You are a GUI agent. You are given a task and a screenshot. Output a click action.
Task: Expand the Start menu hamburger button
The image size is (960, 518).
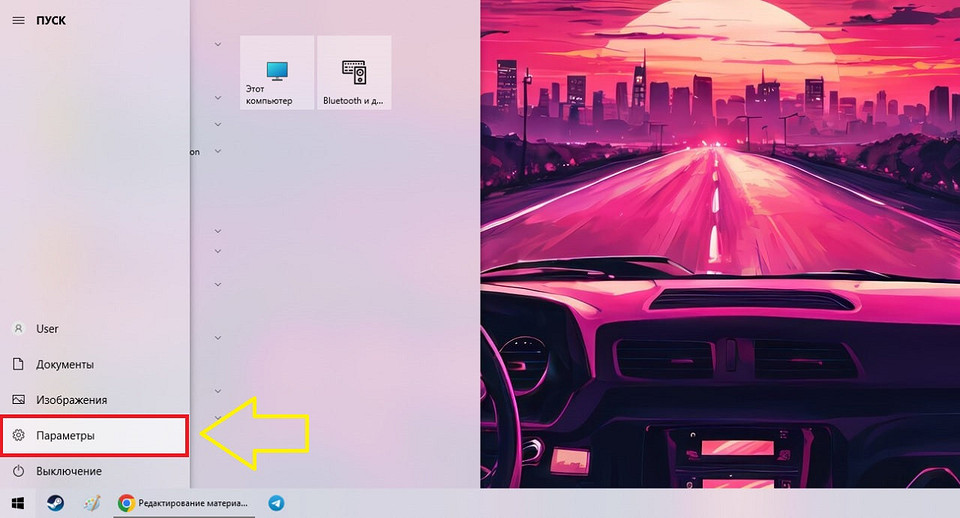(17, 20)
